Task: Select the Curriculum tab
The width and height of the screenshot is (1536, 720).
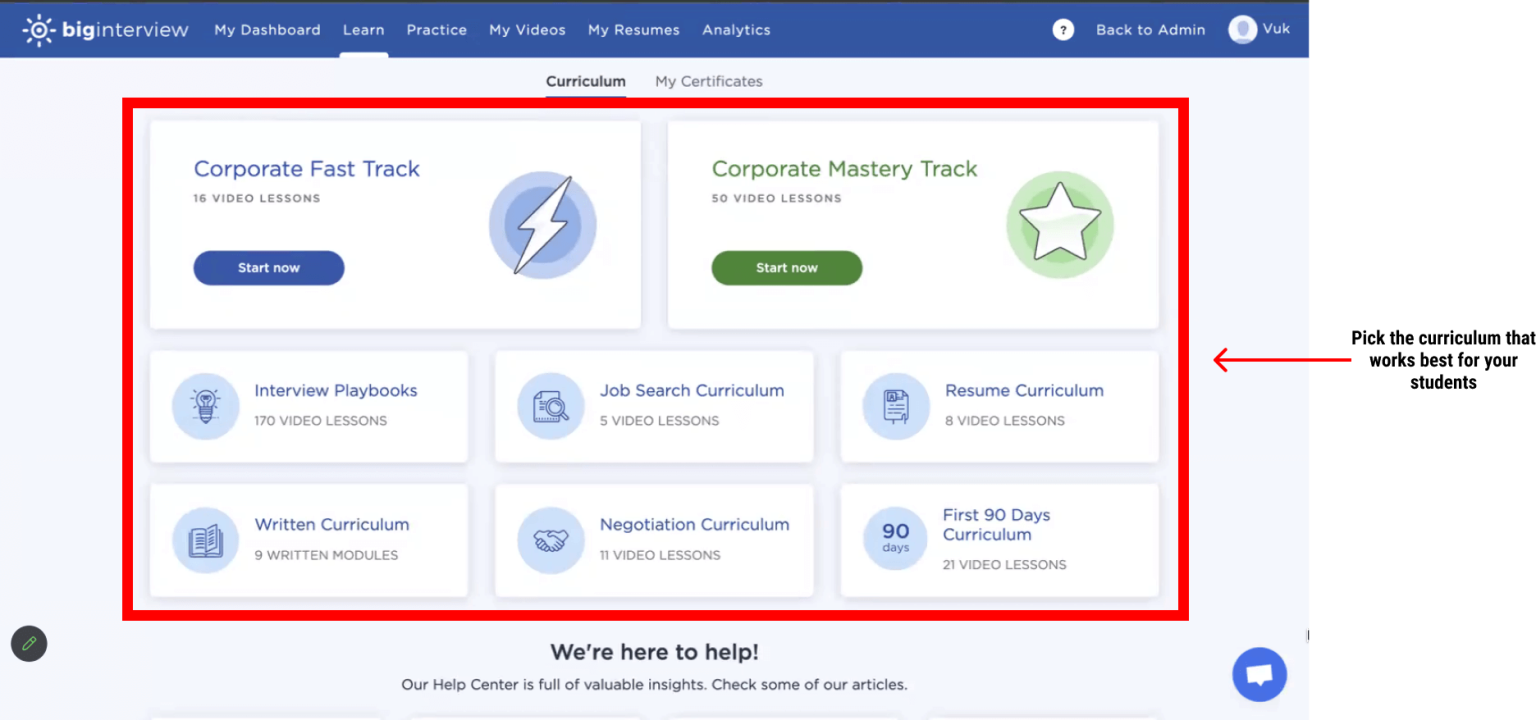Action: [x=585, y=82]
